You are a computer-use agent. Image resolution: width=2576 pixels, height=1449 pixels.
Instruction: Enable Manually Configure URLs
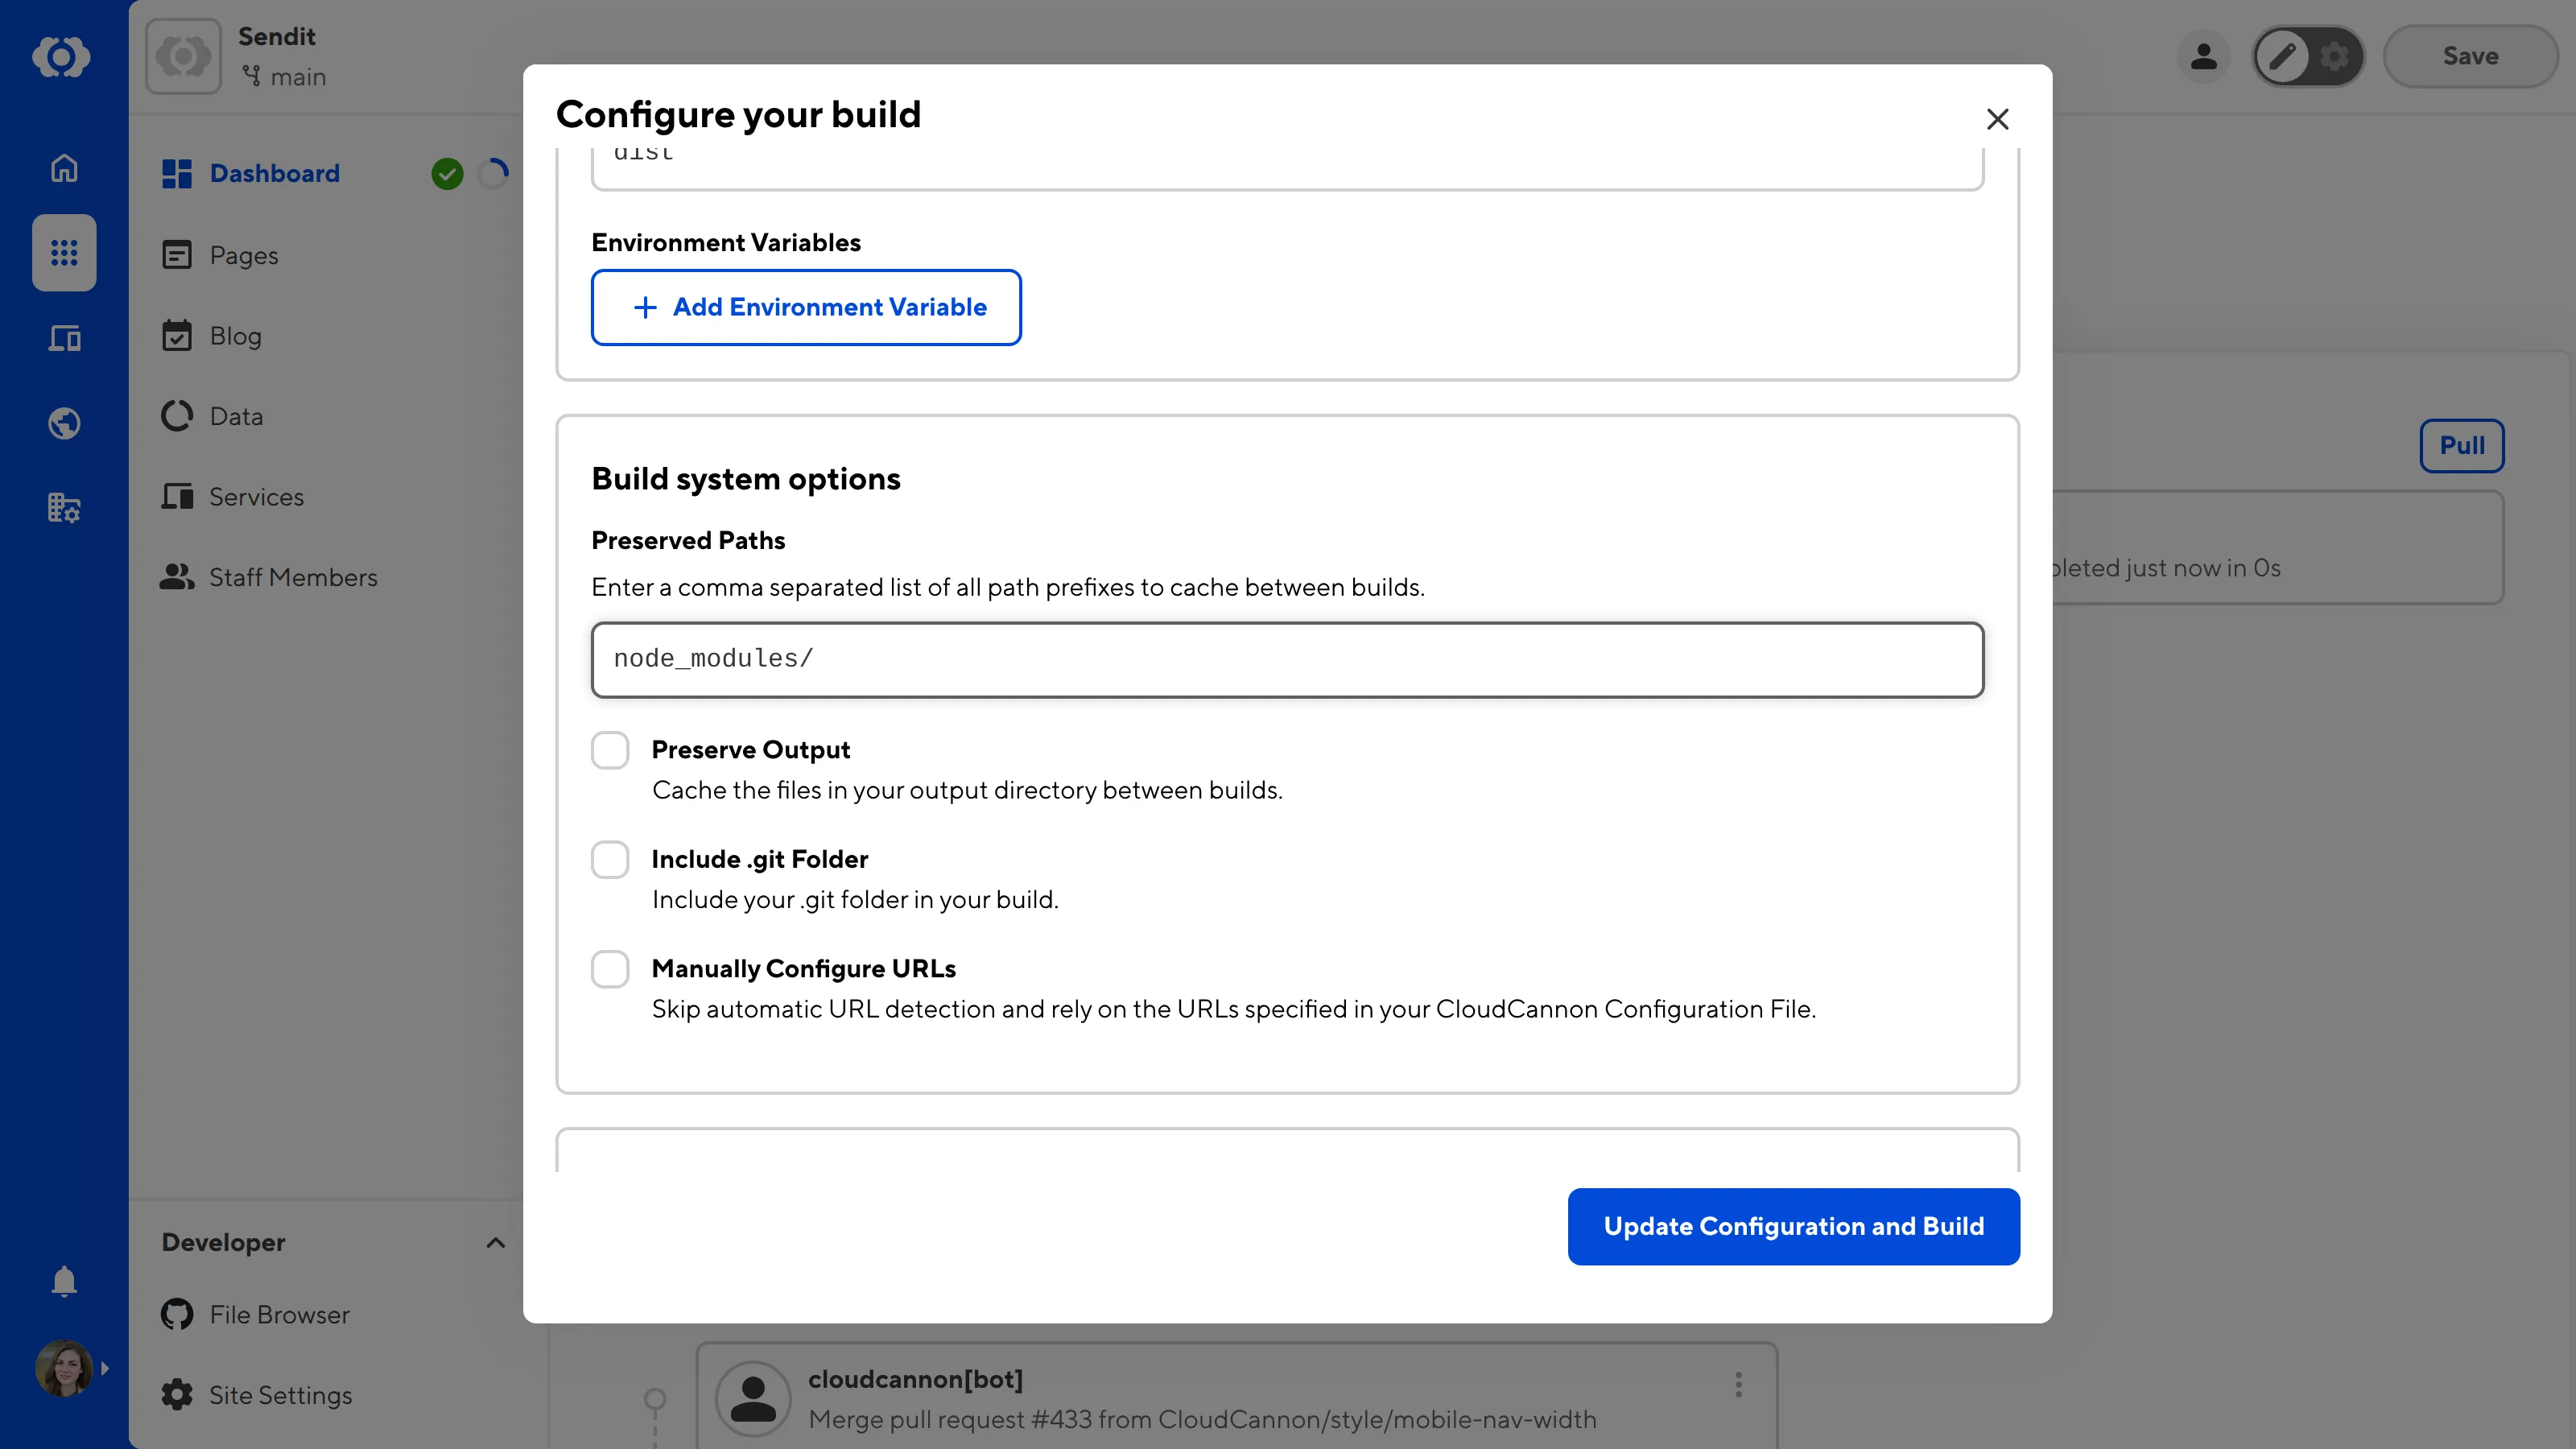(x=610, y=968)
